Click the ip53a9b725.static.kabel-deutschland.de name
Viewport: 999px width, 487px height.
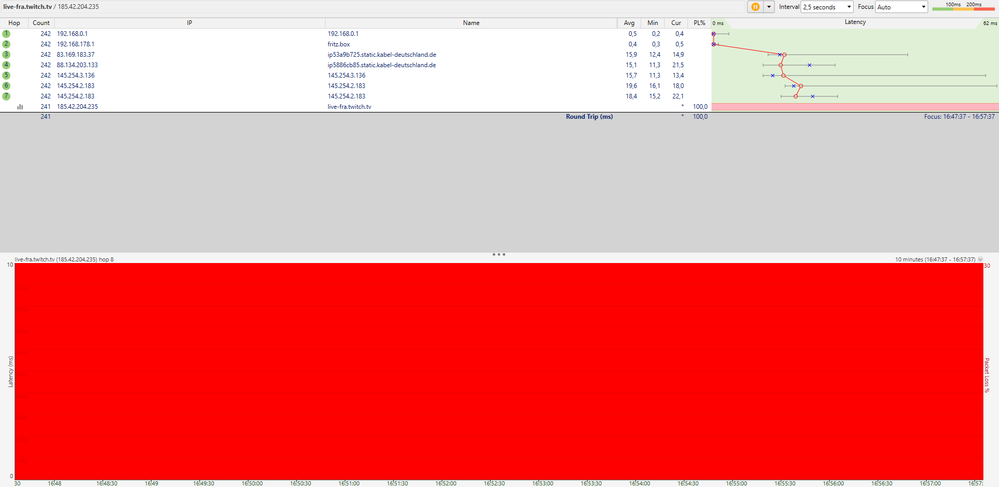(x=382, y=54)
